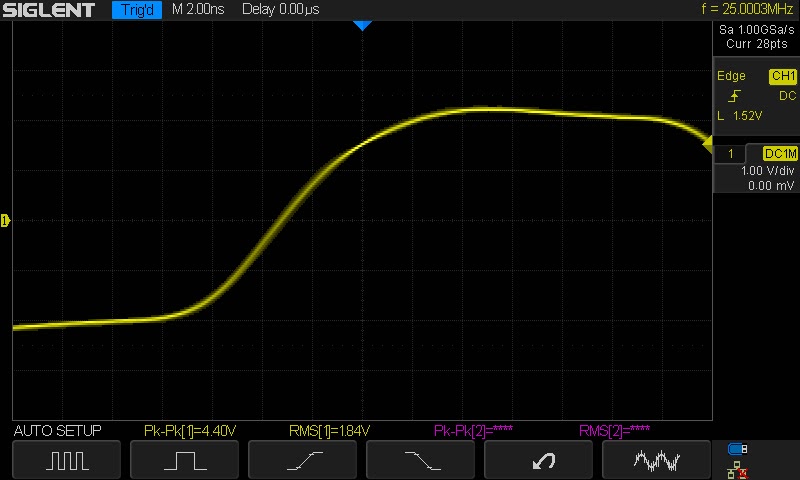The height and width of the screenshot is (480, 800).
Task: Click the Pk-Pk[1]=4.40V measurement
Action: (190, 431)
